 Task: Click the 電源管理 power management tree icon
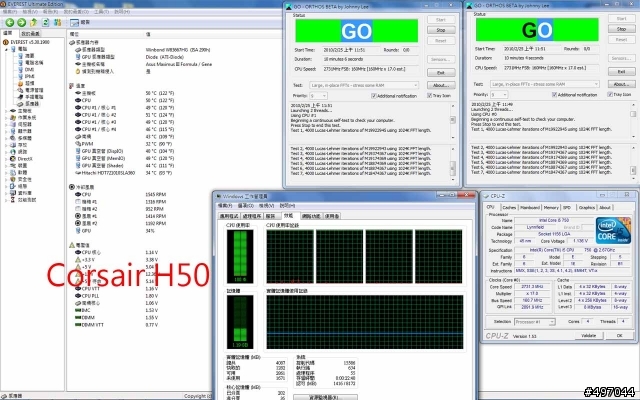coord(20,90)
